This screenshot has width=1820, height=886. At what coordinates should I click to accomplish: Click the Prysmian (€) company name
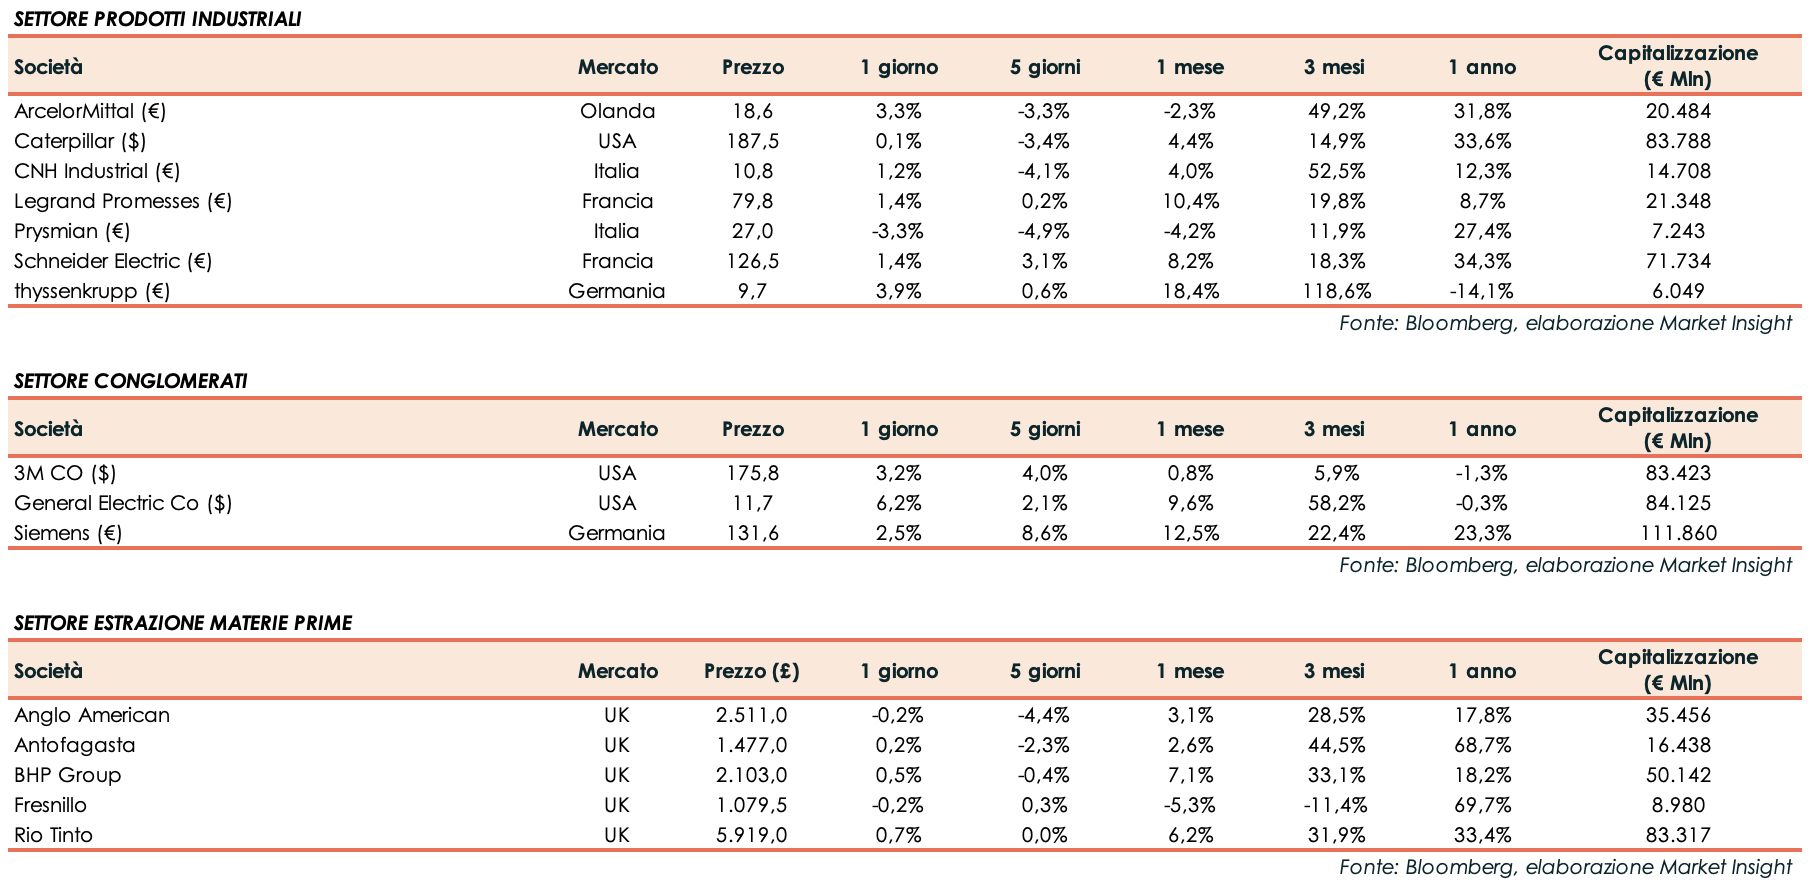pos(72,231)
